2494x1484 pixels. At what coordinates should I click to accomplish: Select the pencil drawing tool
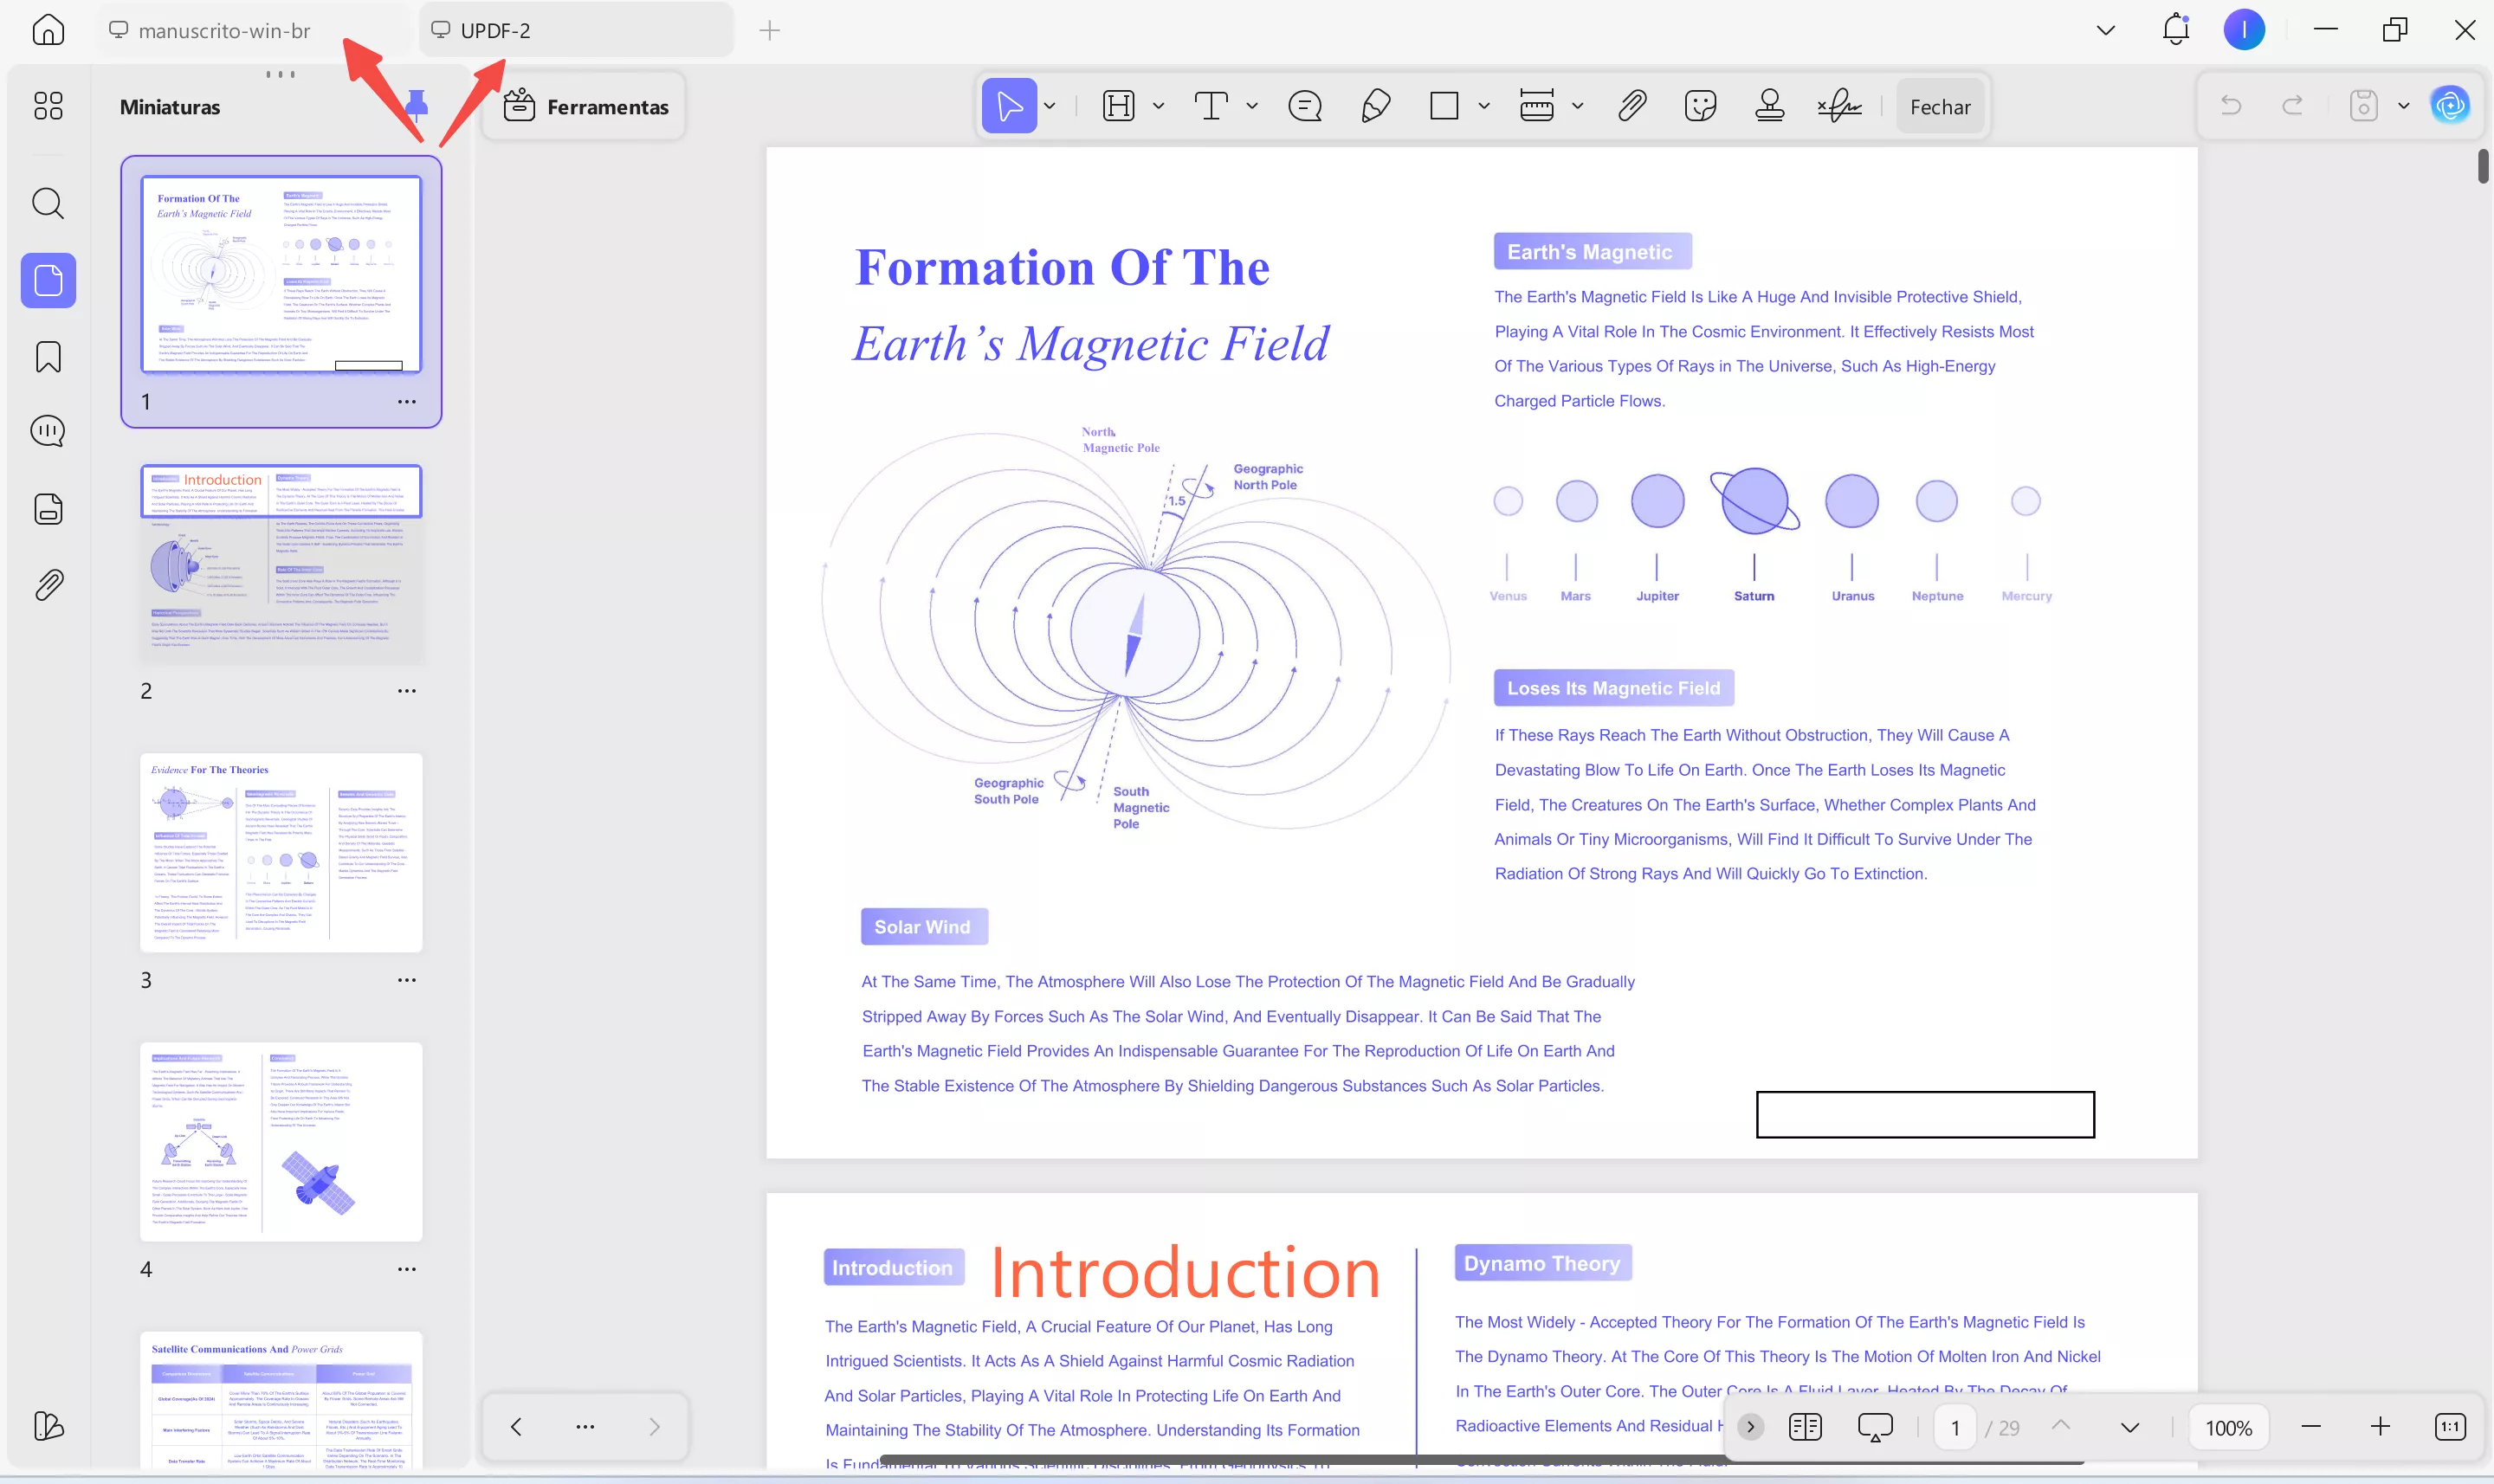click(x=1375, y=106)
